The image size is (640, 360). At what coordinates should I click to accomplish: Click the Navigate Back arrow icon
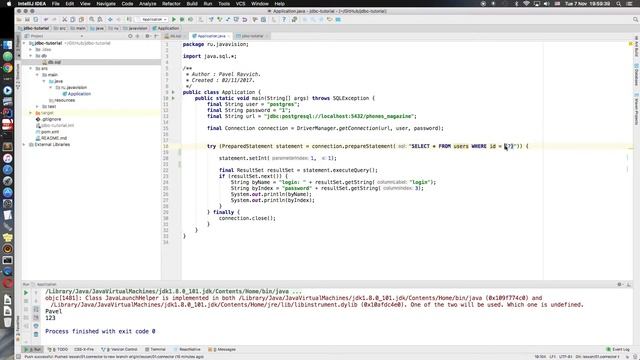tap(110, 20)
